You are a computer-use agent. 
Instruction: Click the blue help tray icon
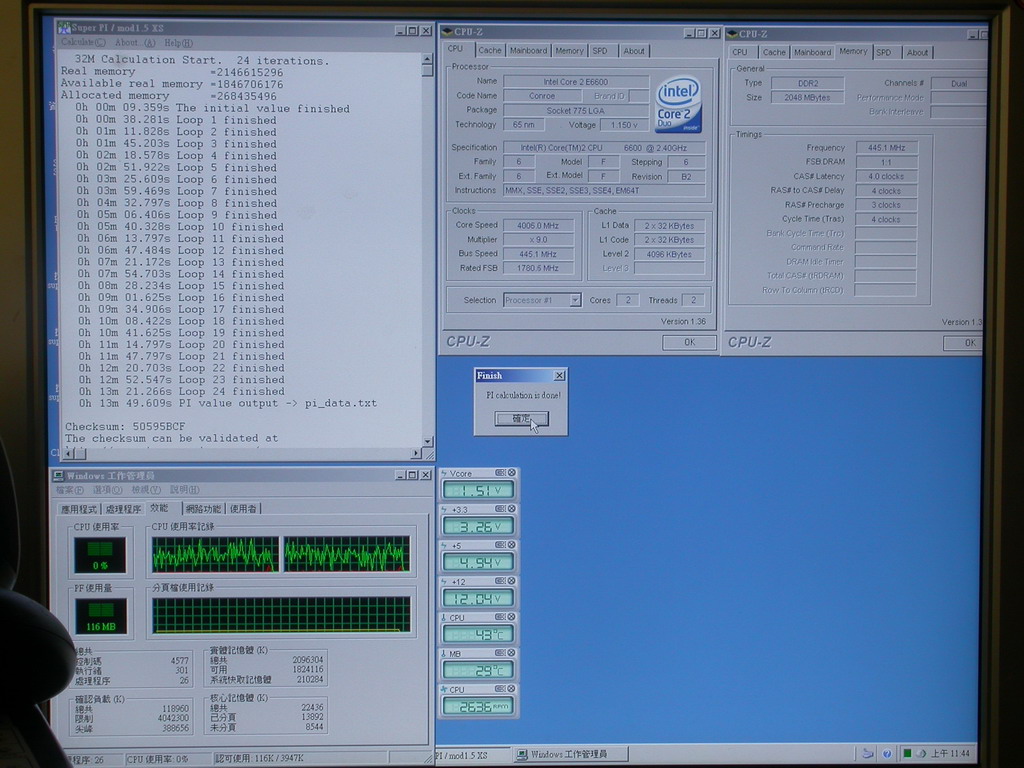coord(886,753)
